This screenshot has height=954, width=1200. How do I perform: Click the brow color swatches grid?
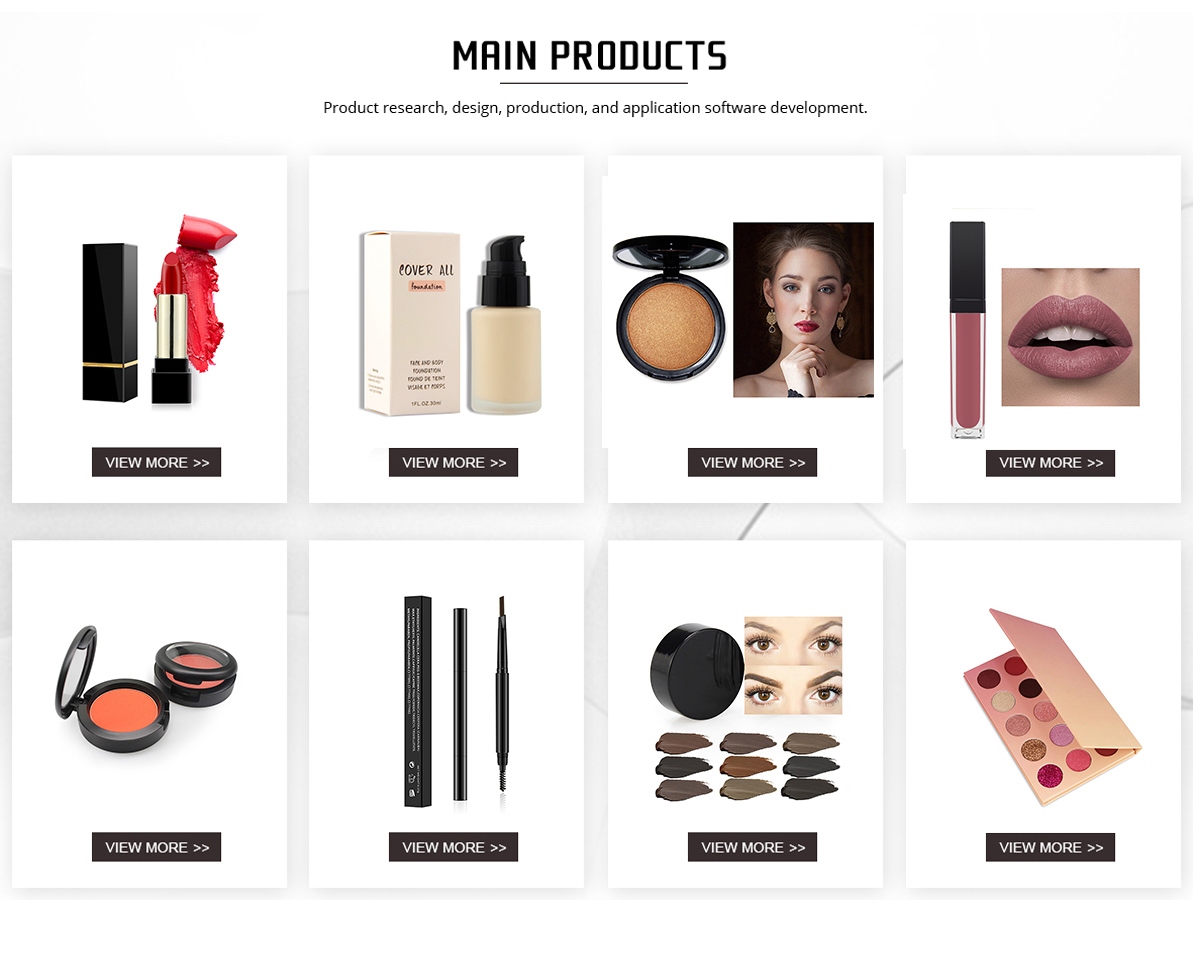pos(747,766)
